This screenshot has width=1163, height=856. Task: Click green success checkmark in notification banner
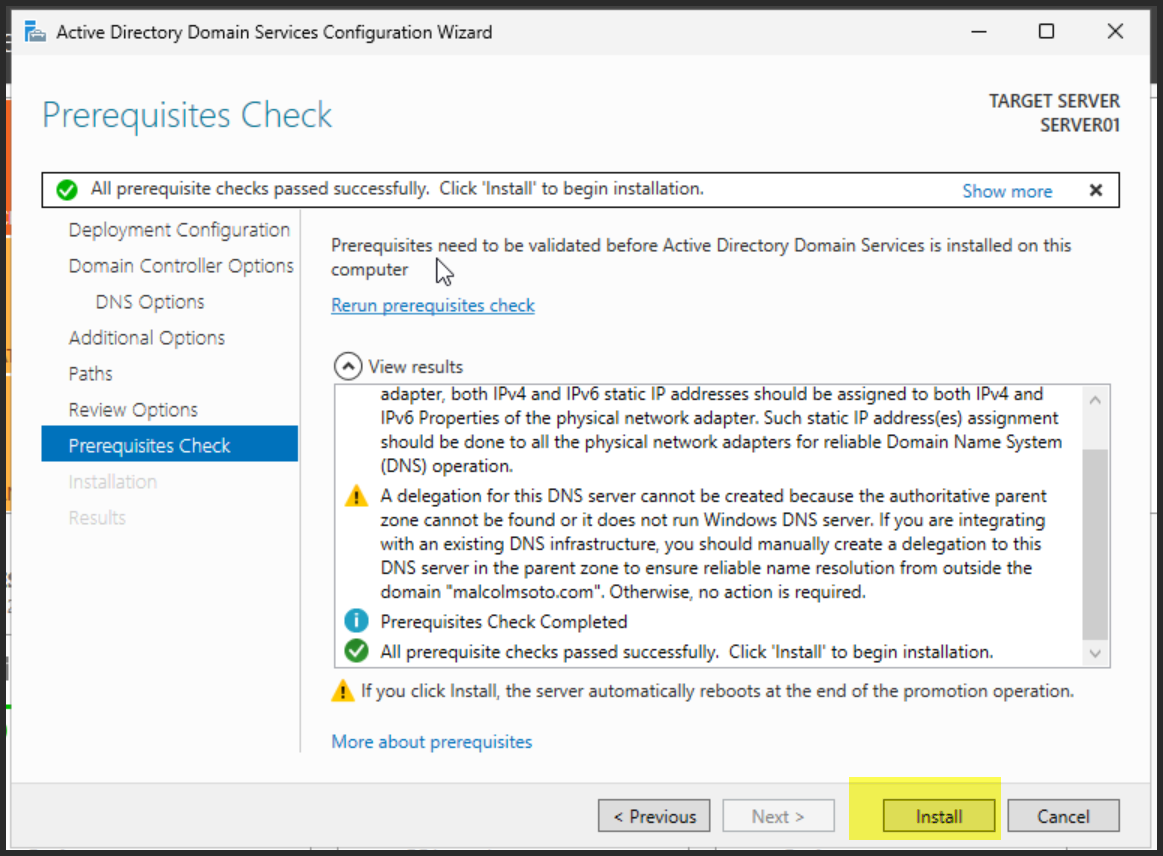[x=67, y=190]
